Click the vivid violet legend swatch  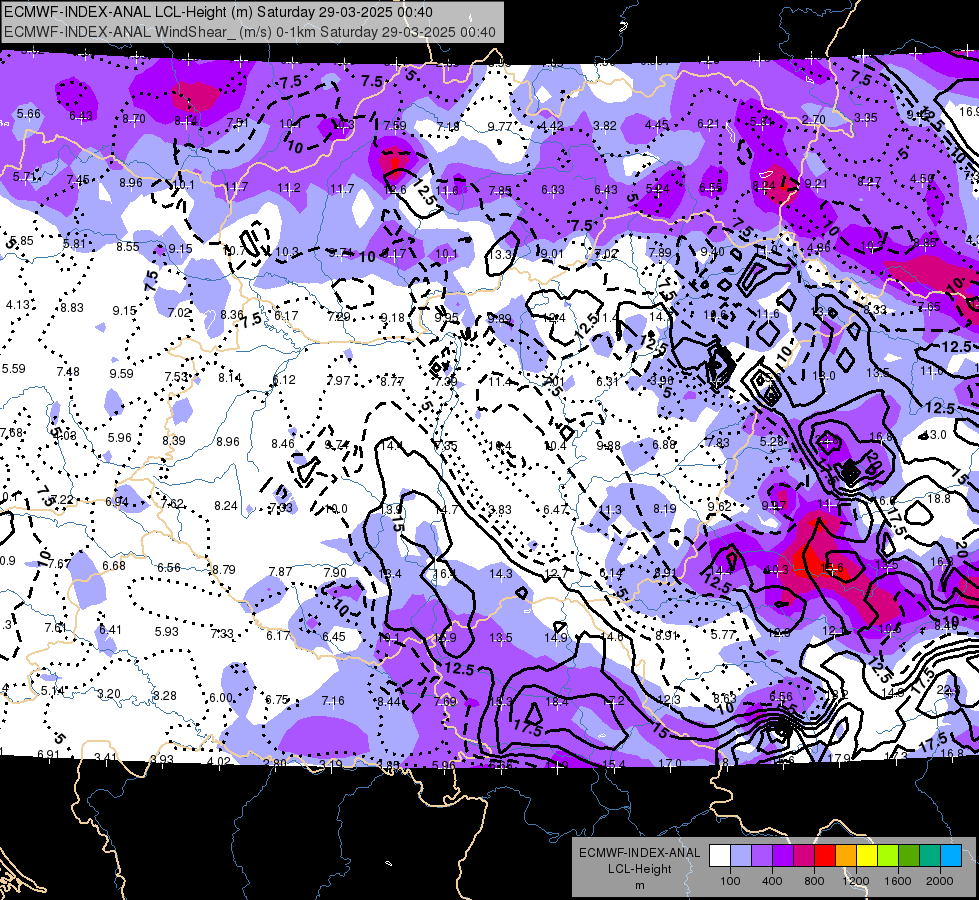(783, 856)
